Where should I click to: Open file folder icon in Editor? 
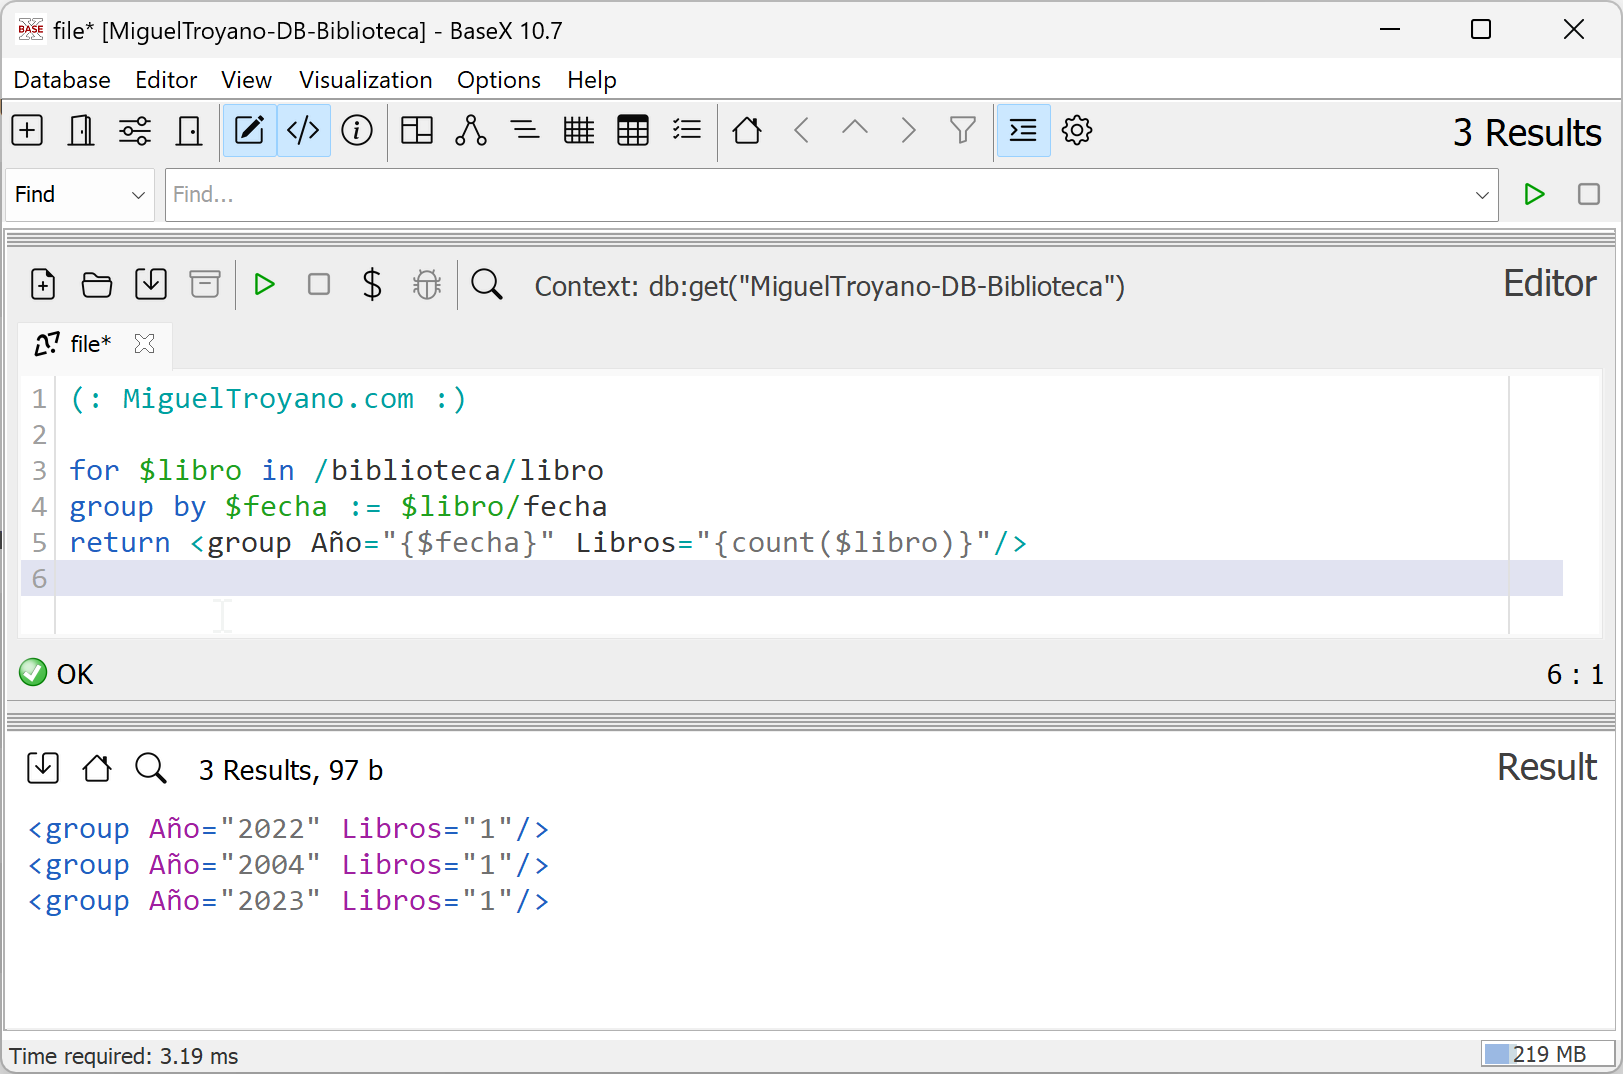[x=97, y=285]
